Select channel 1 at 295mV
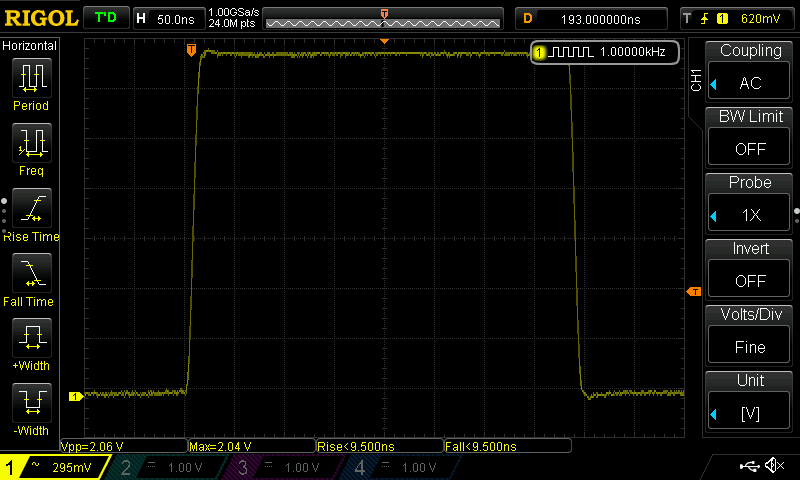This screenshot has width=800, height=480. coord(54,467)
